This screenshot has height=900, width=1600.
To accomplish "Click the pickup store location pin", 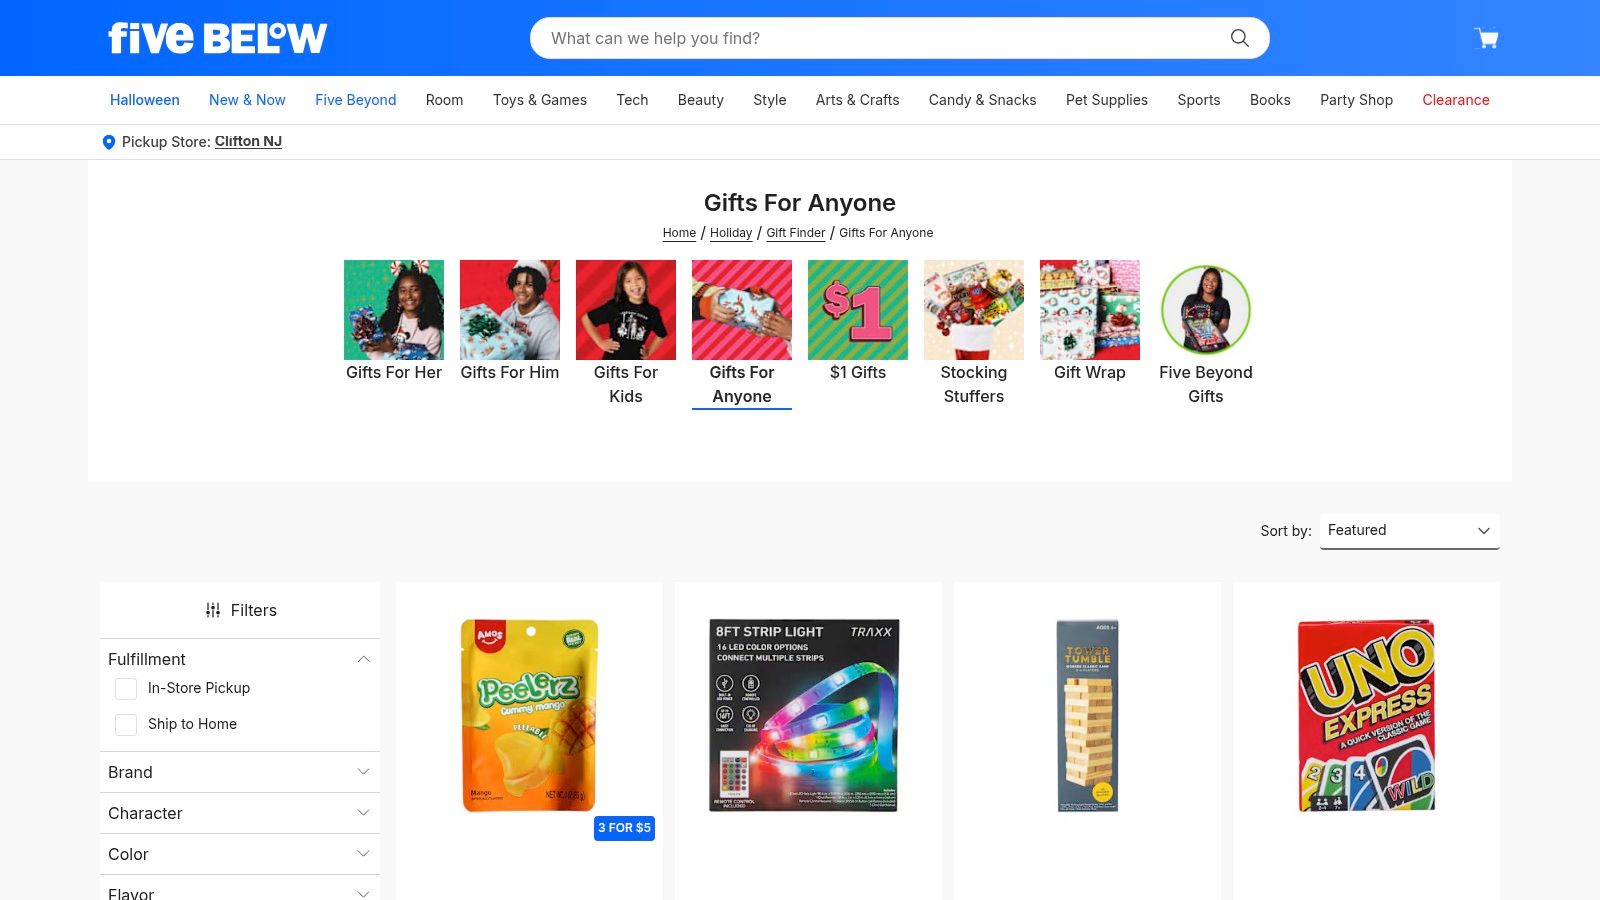I will pyautogui.click(x=109, y=142).
